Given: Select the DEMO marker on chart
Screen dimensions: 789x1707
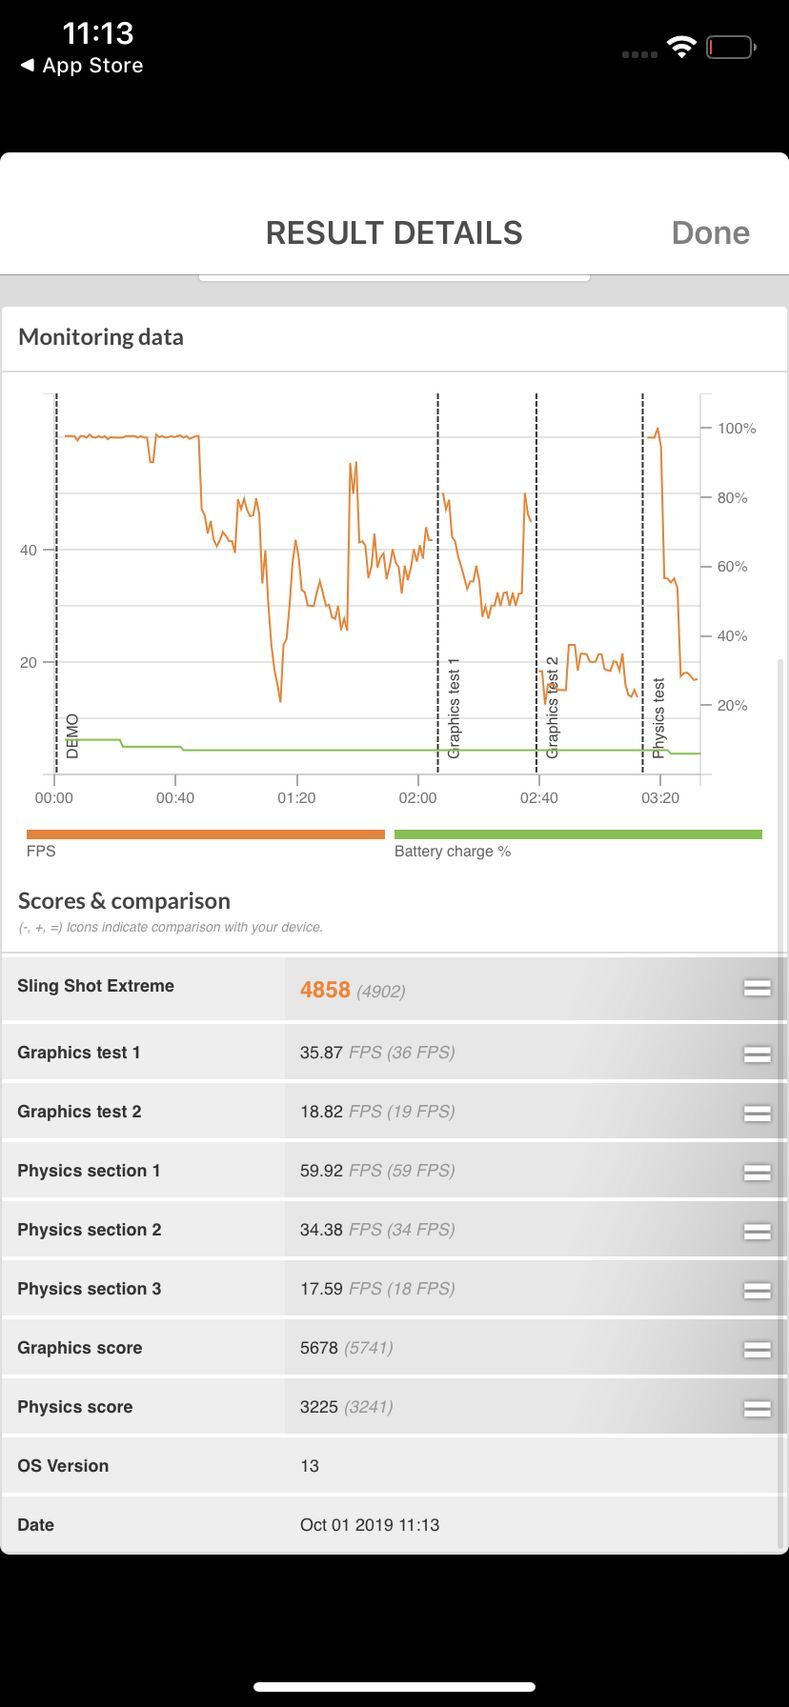Looking at the screenshot, I should tap(71, 736).
